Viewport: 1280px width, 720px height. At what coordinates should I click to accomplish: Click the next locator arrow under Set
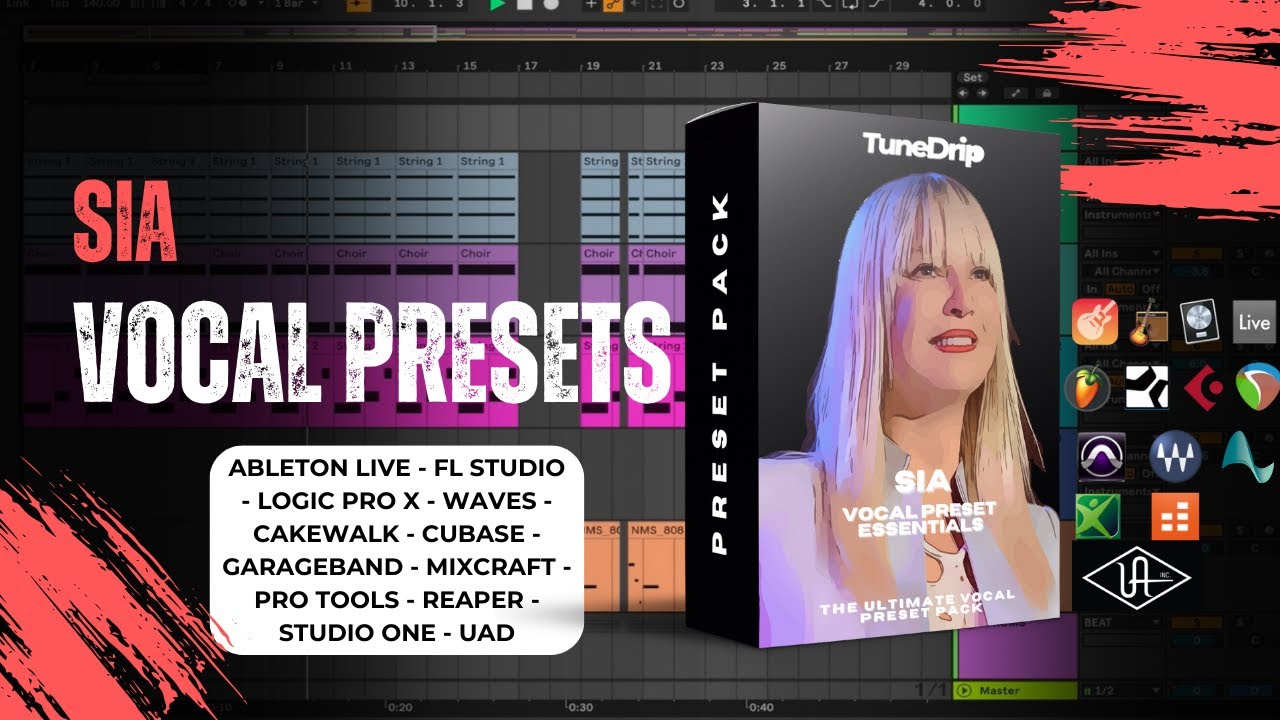coord(982,93)
